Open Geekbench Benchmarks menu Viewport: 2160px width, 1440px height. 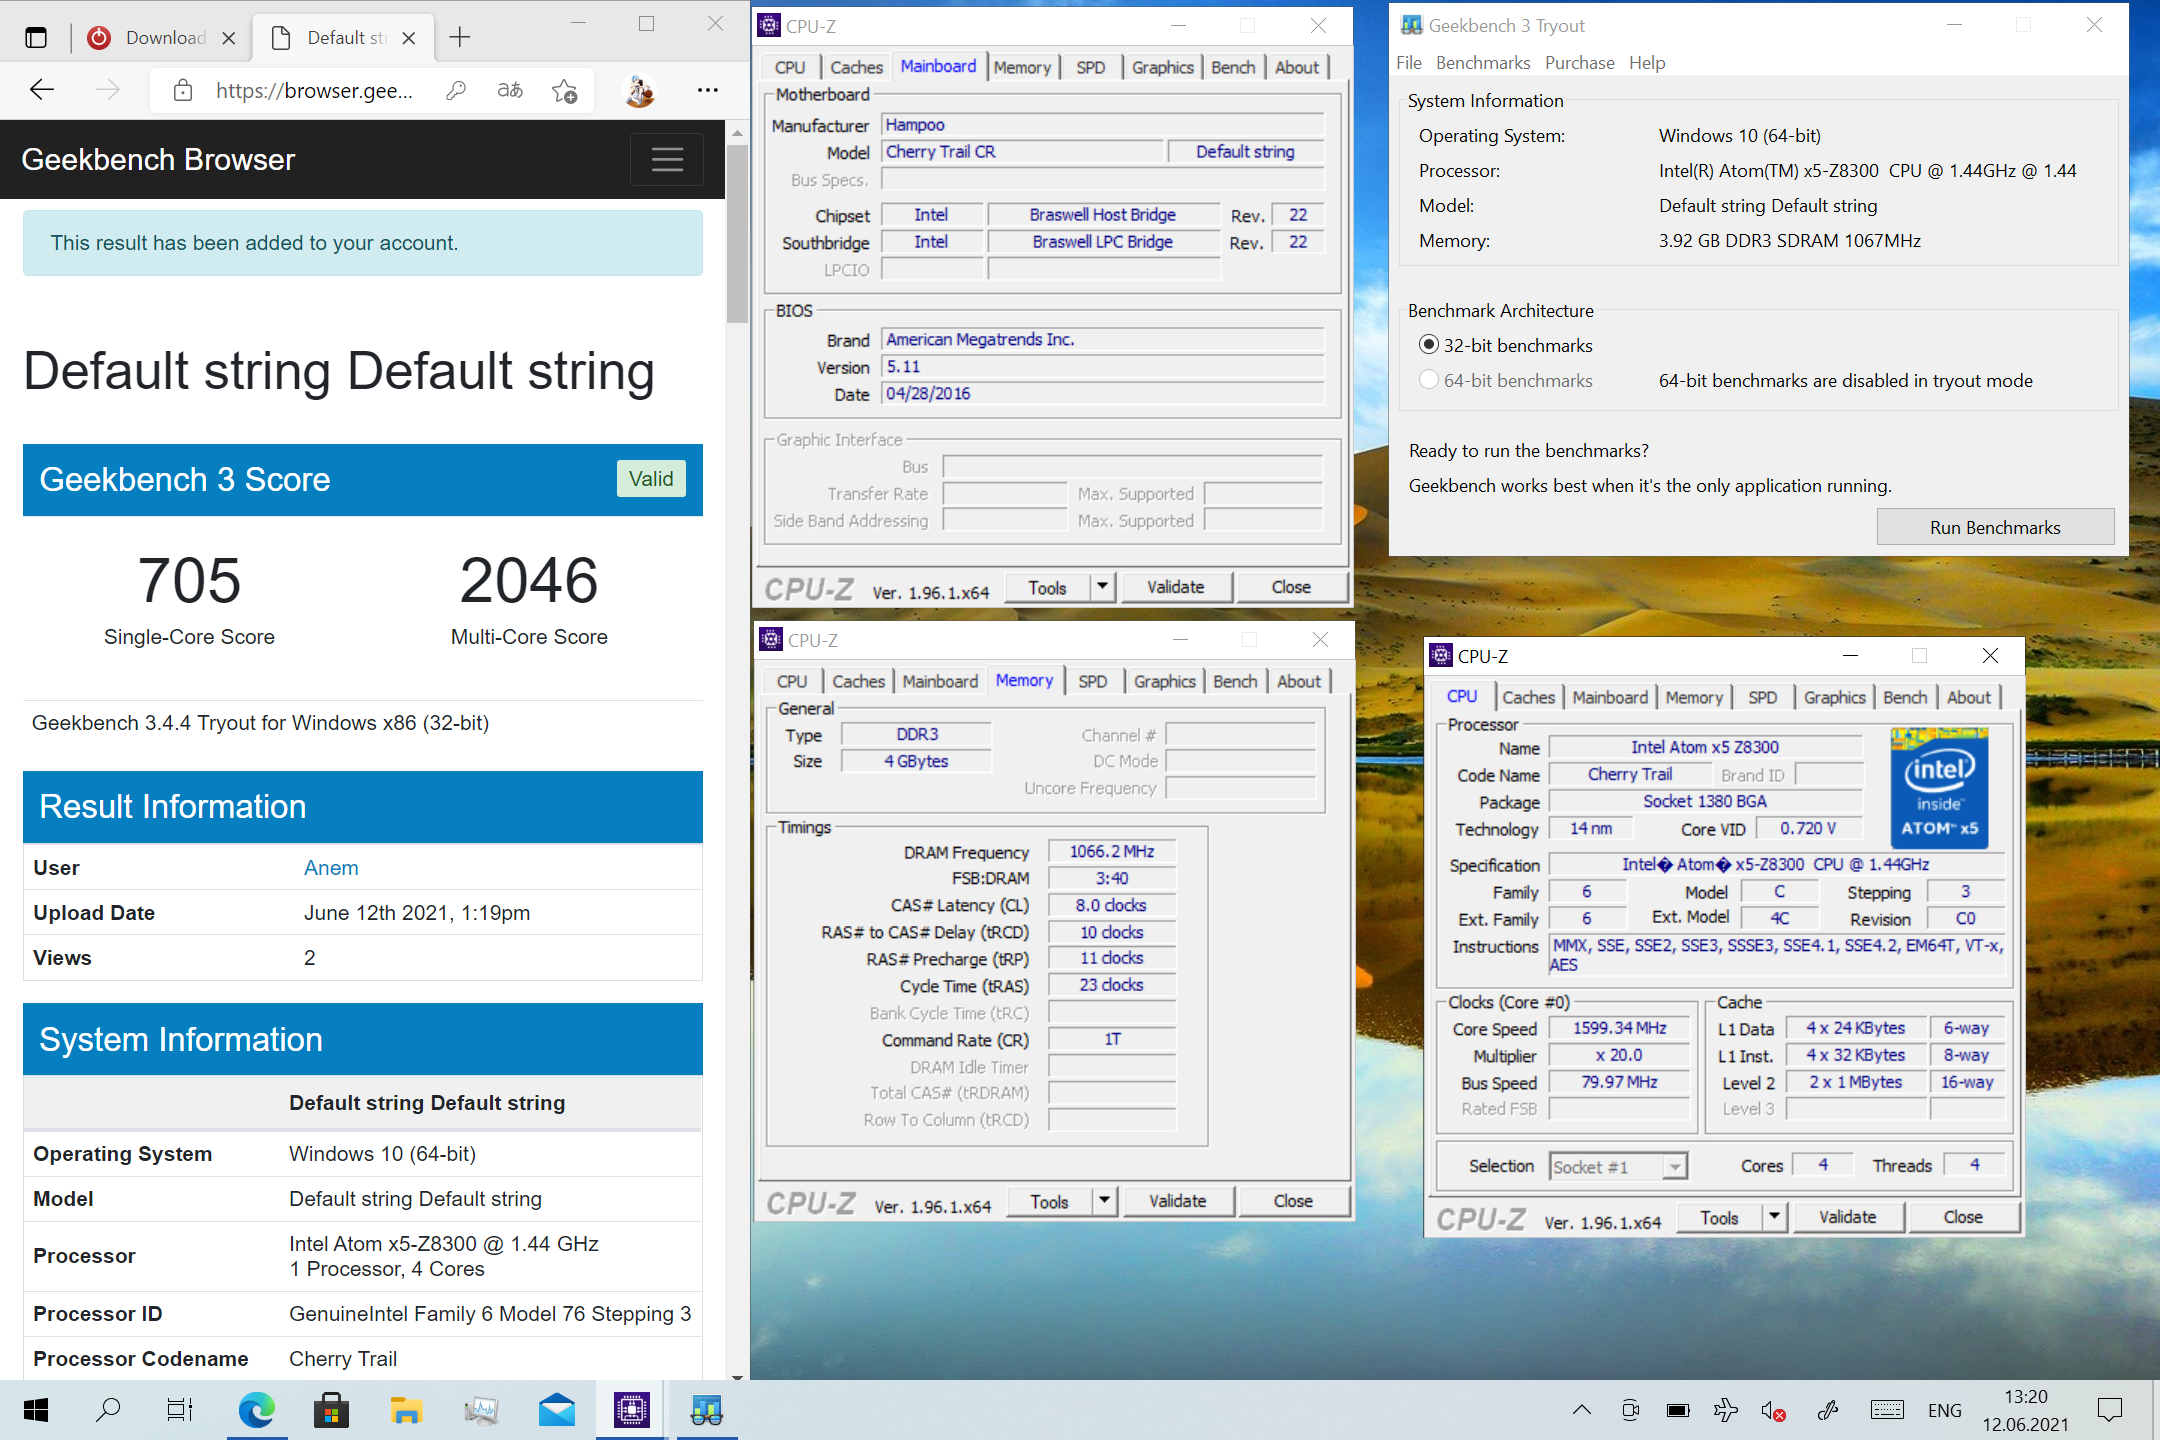(1483, 63)
